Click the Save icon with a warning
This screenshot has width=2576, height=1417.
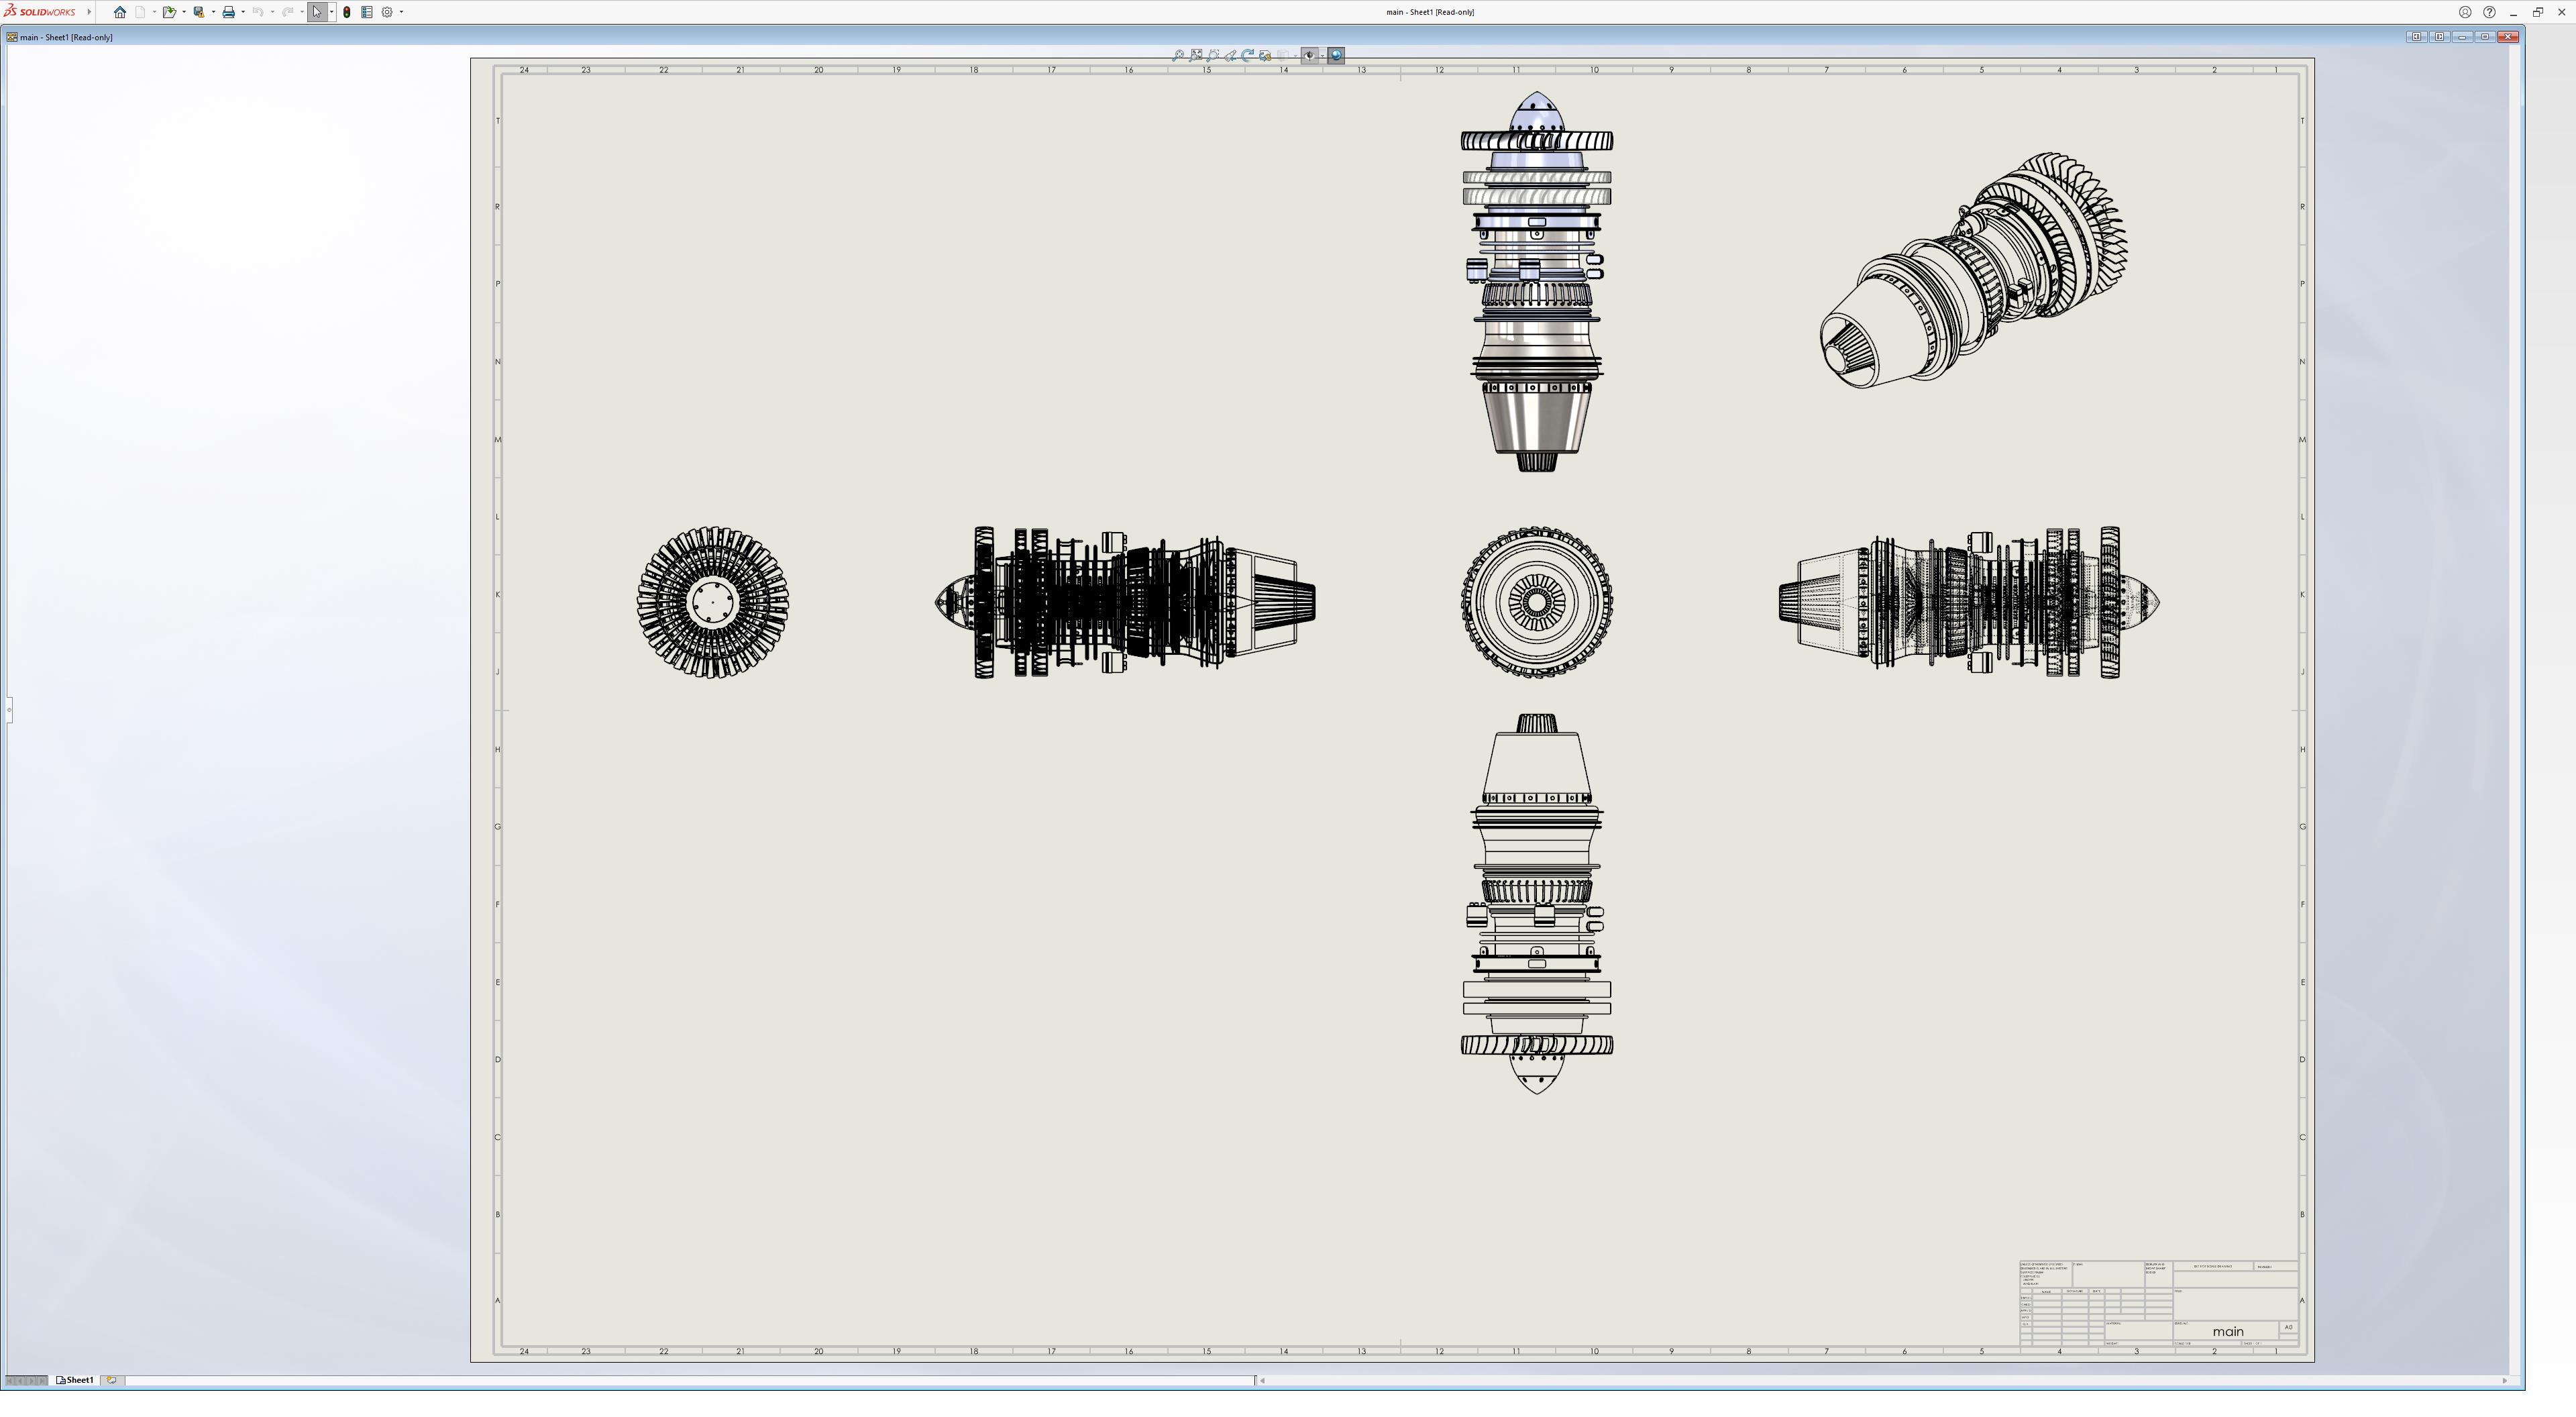[x=199, y=12]
